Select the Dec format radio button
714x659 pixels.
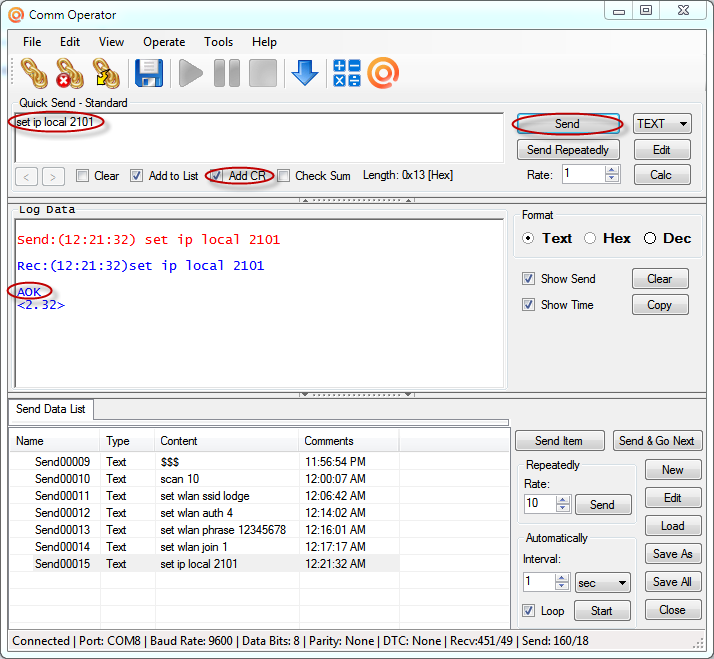[650, 238]
